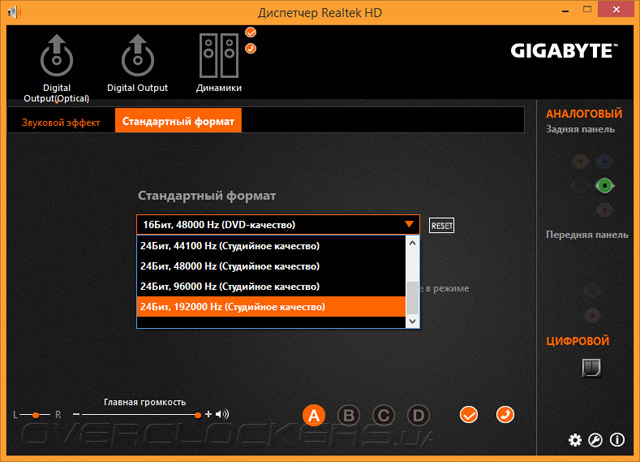Click the format list scrollbar down arrow
Viewport: 640px width, 462px height.
[x=412, y=321]
